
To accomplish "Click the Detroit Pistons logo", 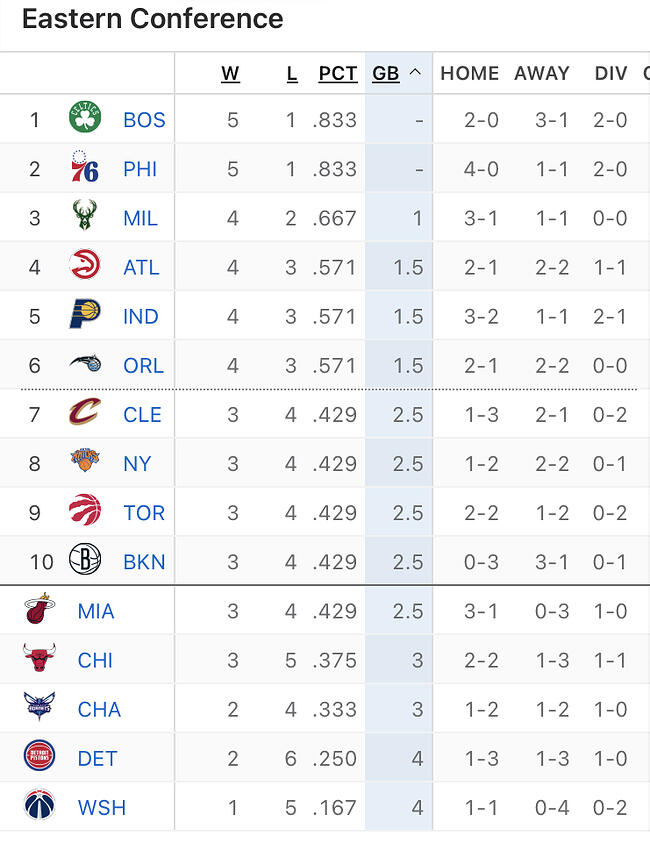I will (x=40, y=758).
